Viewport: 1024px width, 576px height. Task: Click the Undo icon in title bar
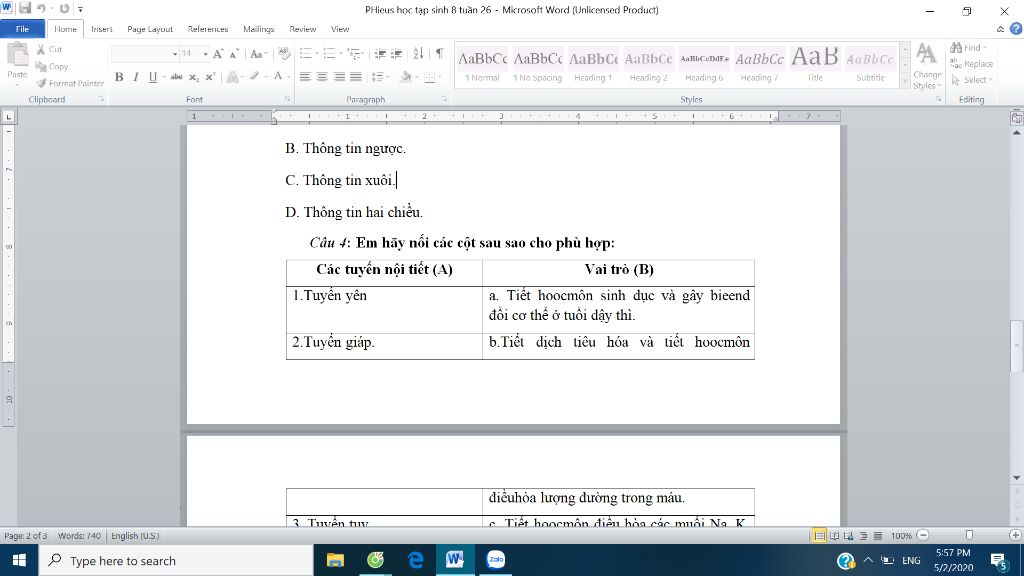pyautogui.click(x=42, y=8)
